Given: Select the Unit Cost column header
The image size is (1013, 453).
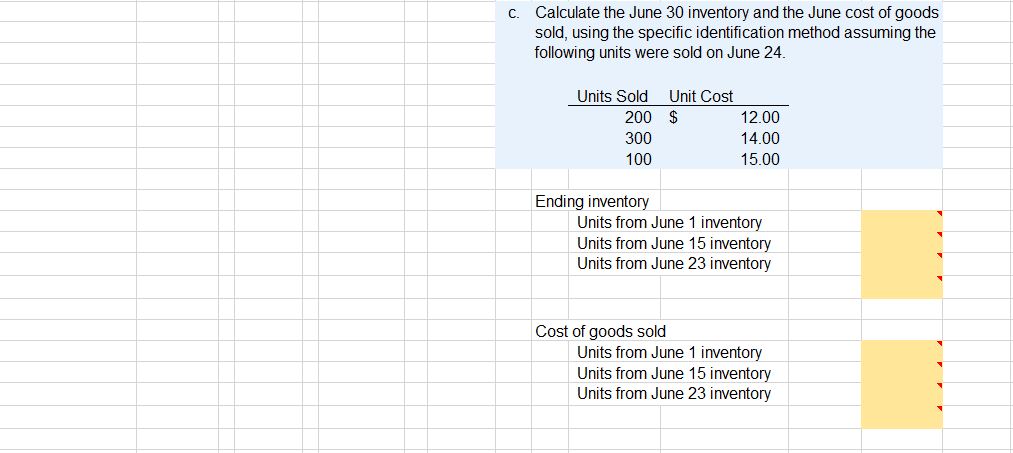Looking at the screenshot, I should 701,97.
